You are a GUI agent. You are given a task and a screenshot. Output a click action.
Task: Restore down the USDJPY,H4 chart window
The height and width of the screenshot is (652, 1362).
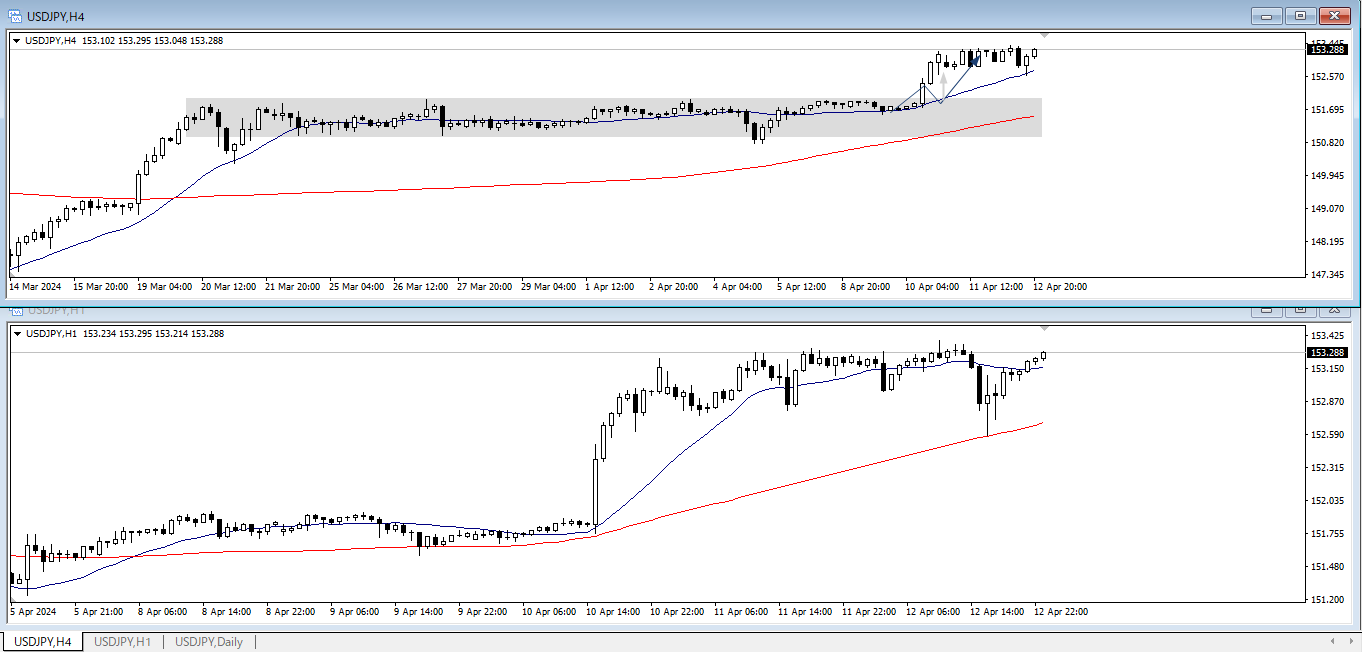pos(1301,15)
